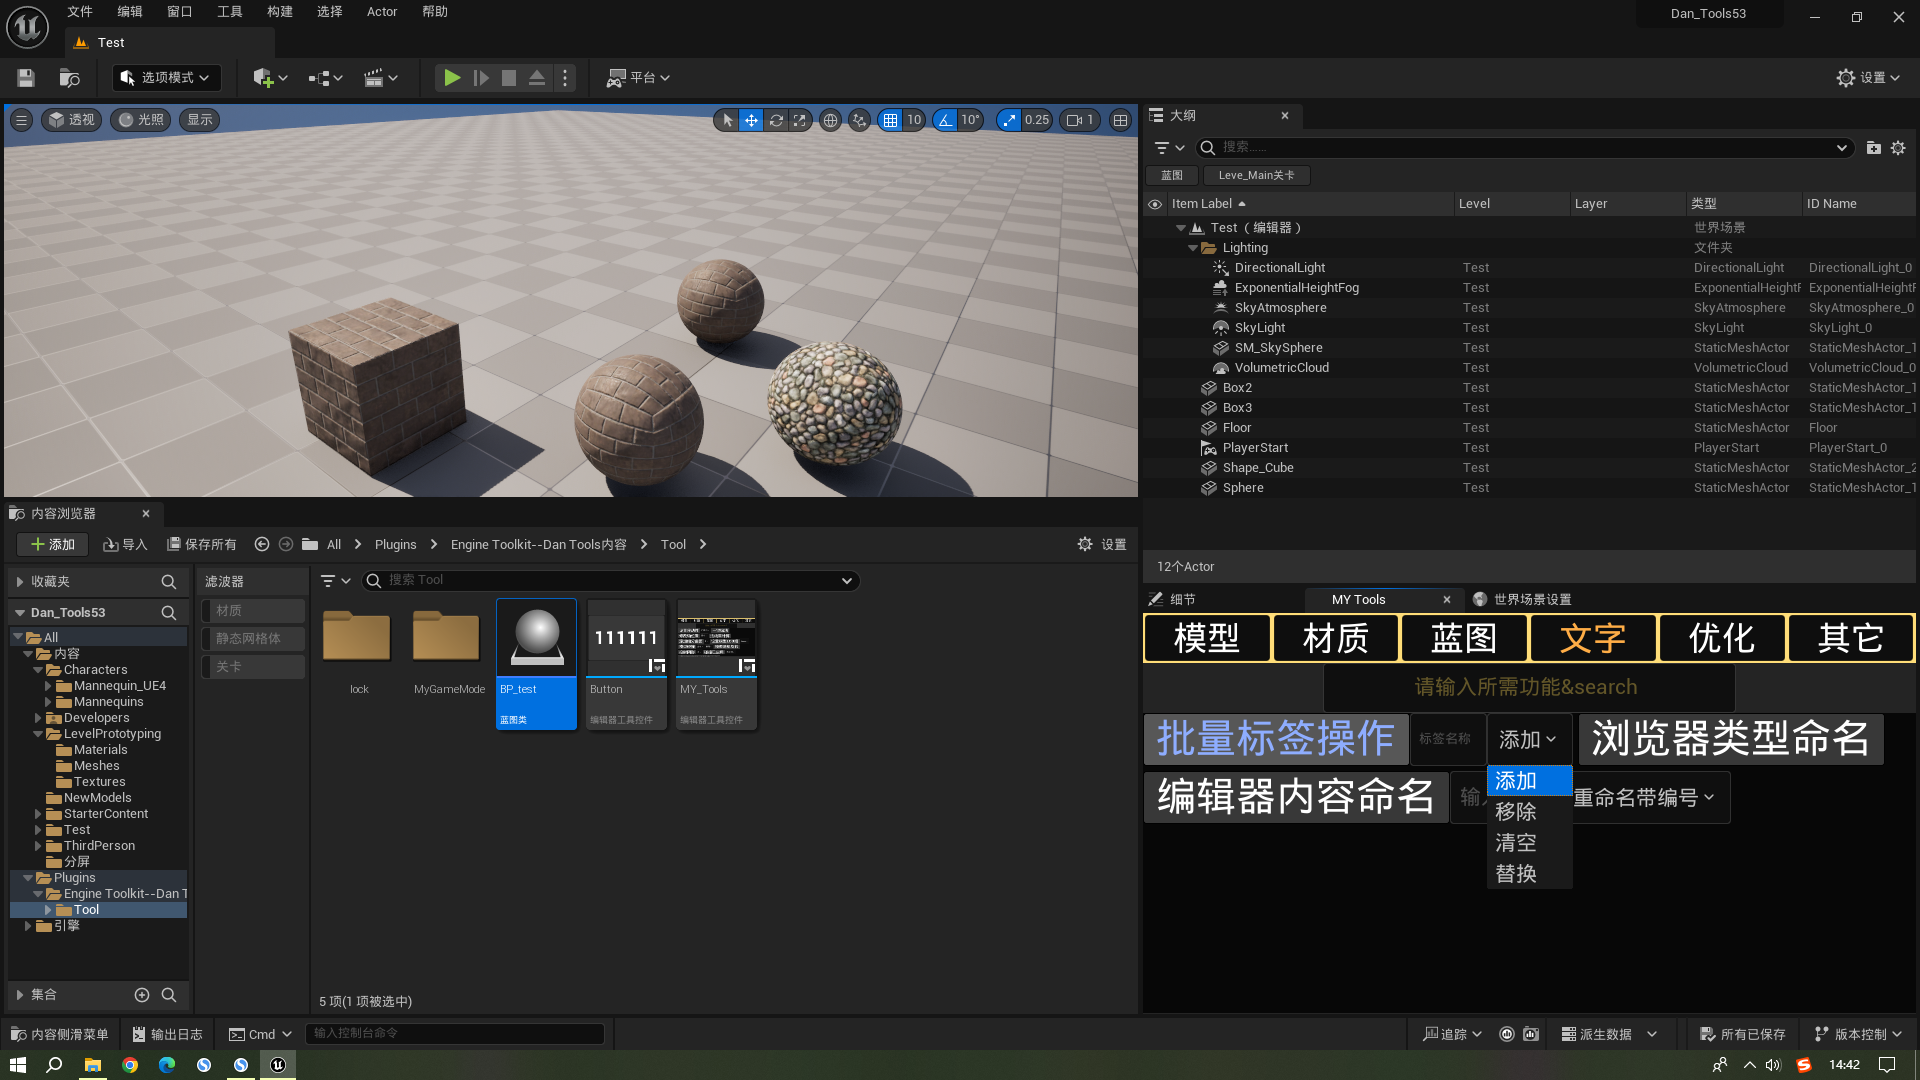Open the 模型 category in MY Tools
Image resolution: width=1920 pixels, height=1080 pixels.
tap(1207, 638)
